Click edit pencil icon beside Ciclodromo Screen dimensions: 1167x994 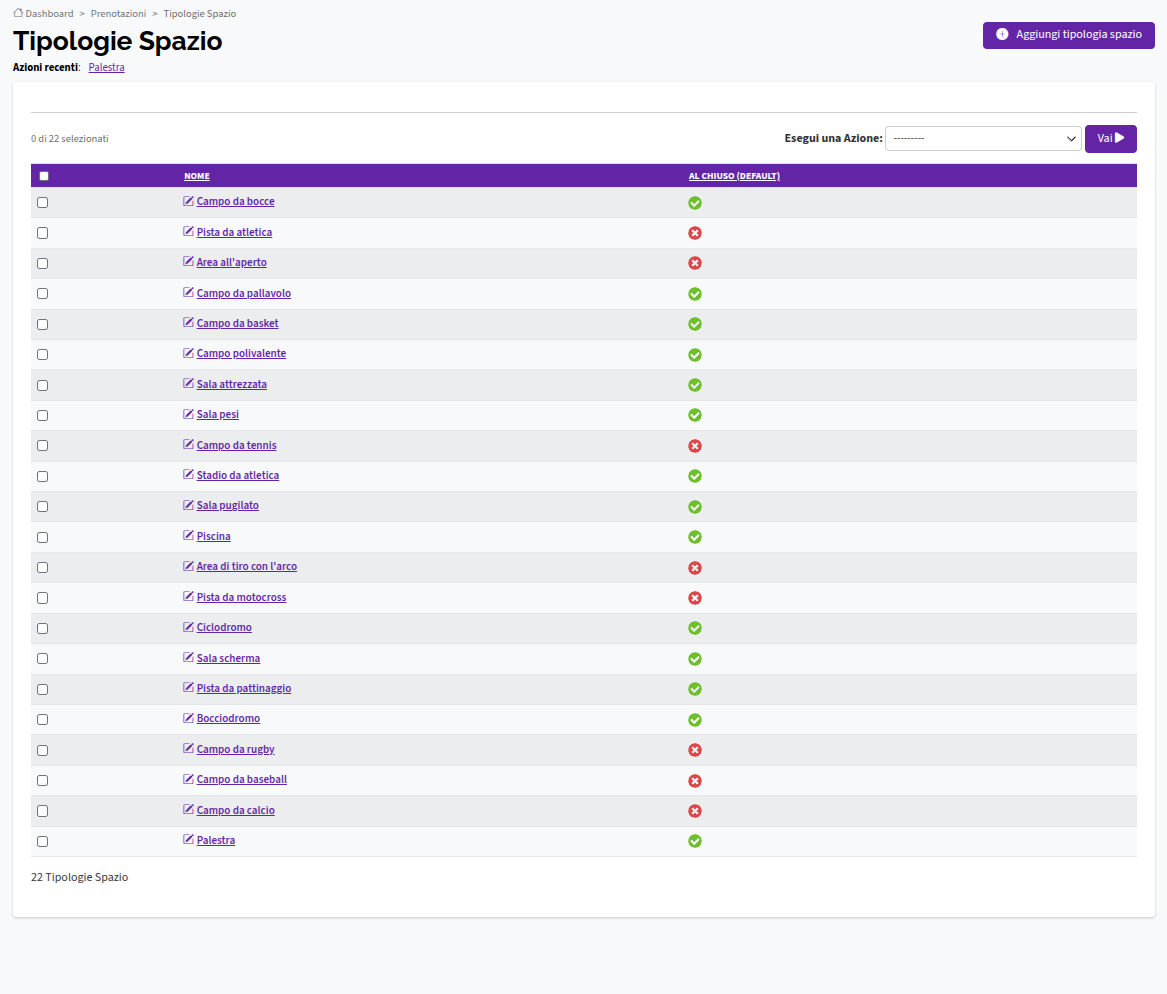(188, 627)
